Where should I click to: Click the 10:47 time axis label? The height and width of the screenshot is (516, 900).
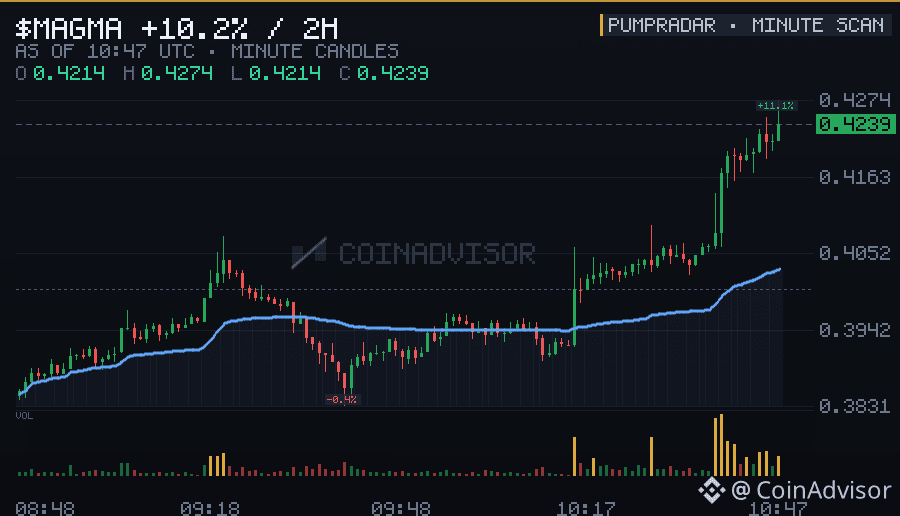click(x=777, y=509)
